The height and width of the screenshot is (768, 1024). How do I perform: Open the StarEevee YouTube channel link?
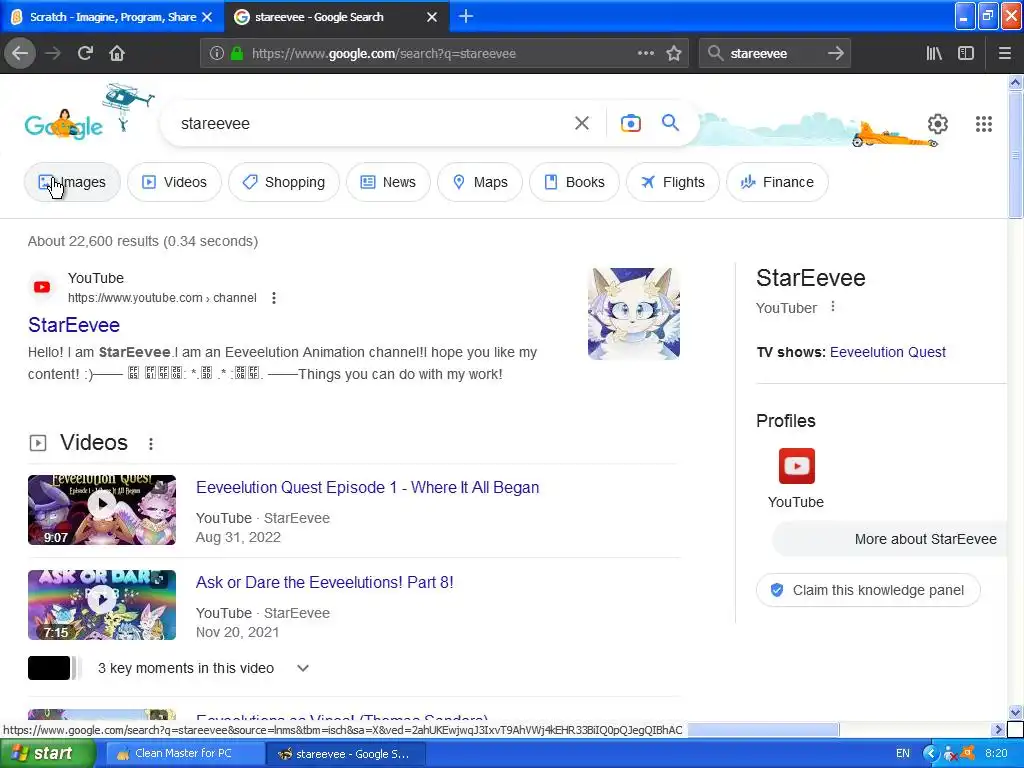pos(74,325)
